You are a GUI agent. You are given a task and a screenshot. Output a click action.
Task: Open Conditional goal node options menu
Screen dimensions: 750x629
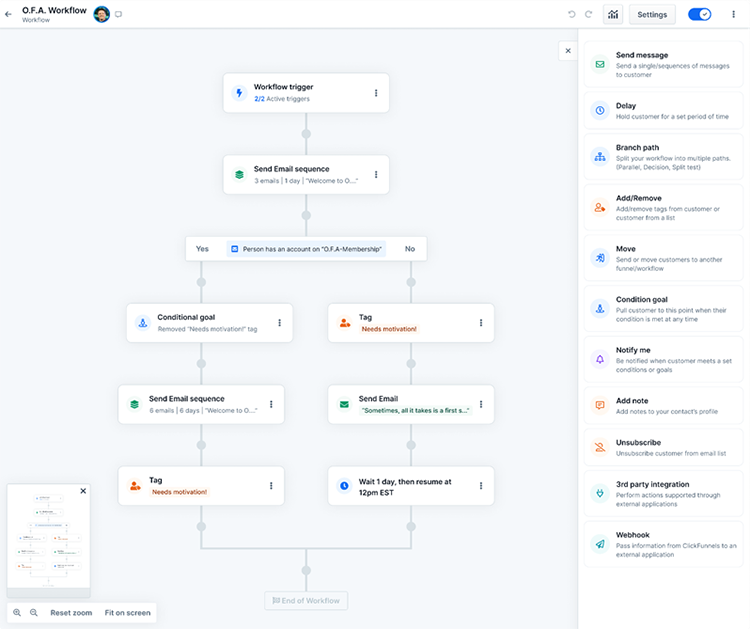click(x=279, y=323)
